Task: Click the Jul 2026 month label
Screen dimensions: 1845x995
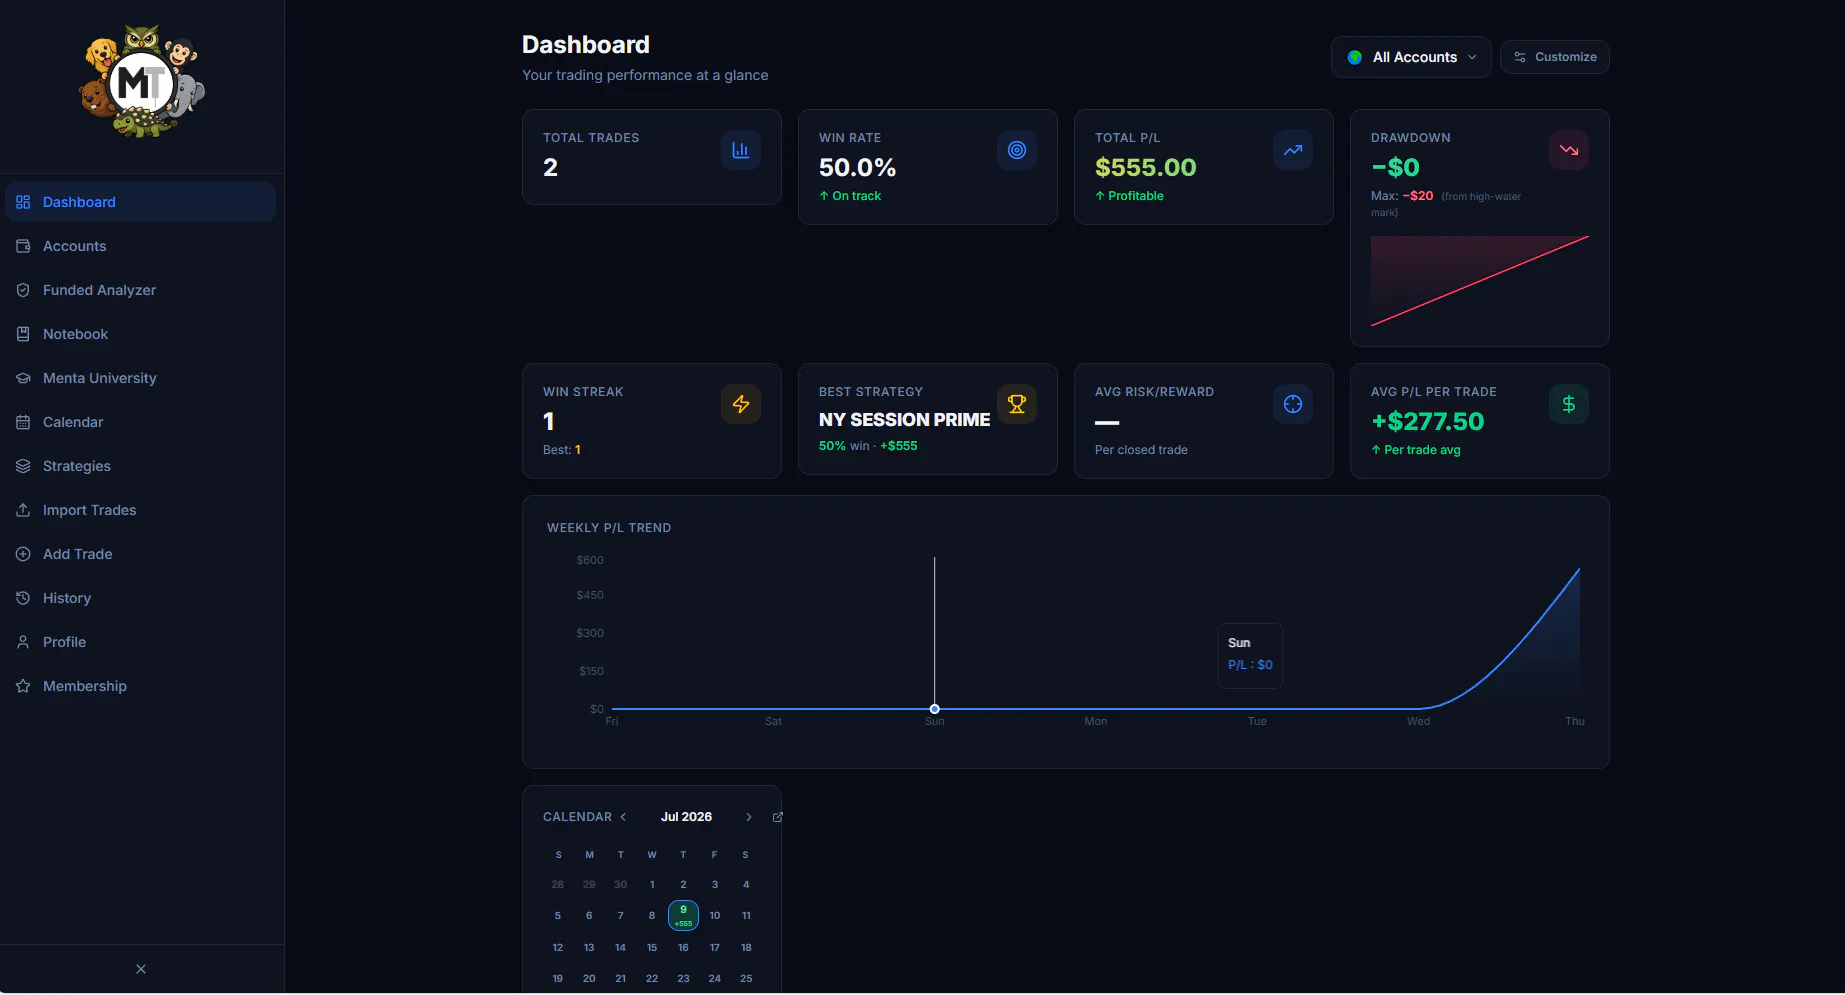Action: pyautogui.click(x=686, y=817)
